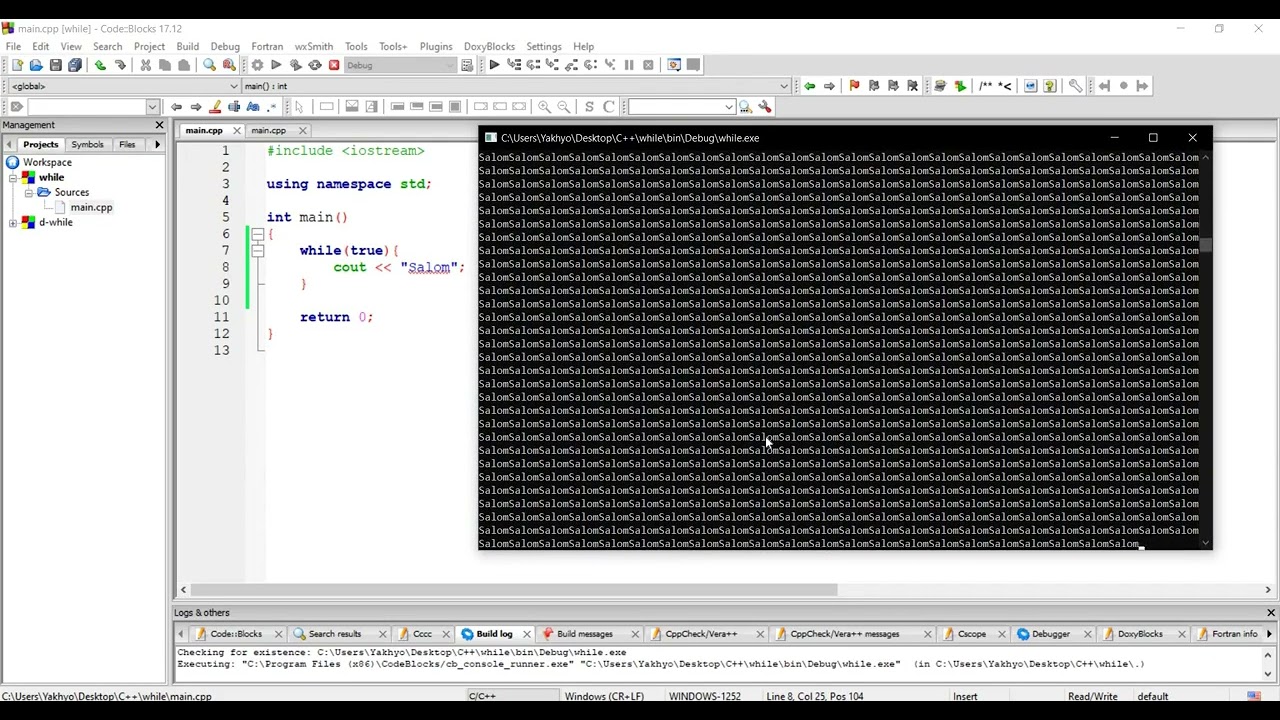Screen dimensions: 1280x720
Task: Click the Run to cursor debug icon
Action: (514, 65)
